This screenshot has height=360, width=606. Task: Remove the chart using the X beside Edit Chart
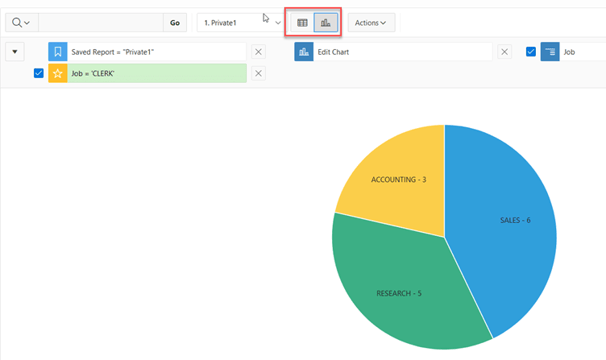coord(504,52)
